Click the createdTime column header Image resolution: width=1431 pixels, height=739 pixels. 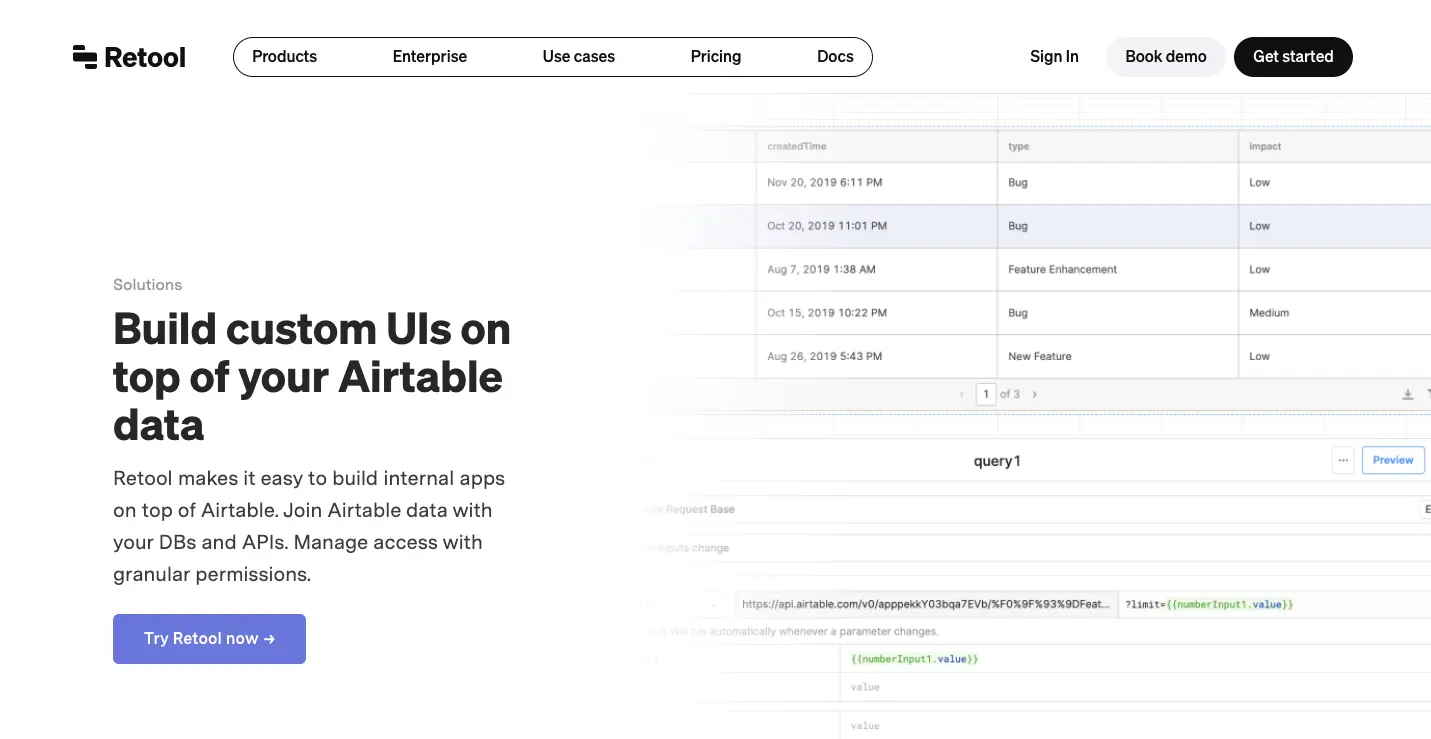point(877,146)
